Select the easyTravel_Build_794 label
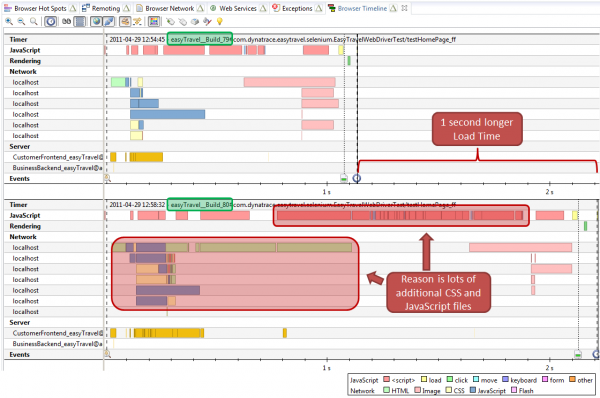600x398 pixels. coord(200,39)
